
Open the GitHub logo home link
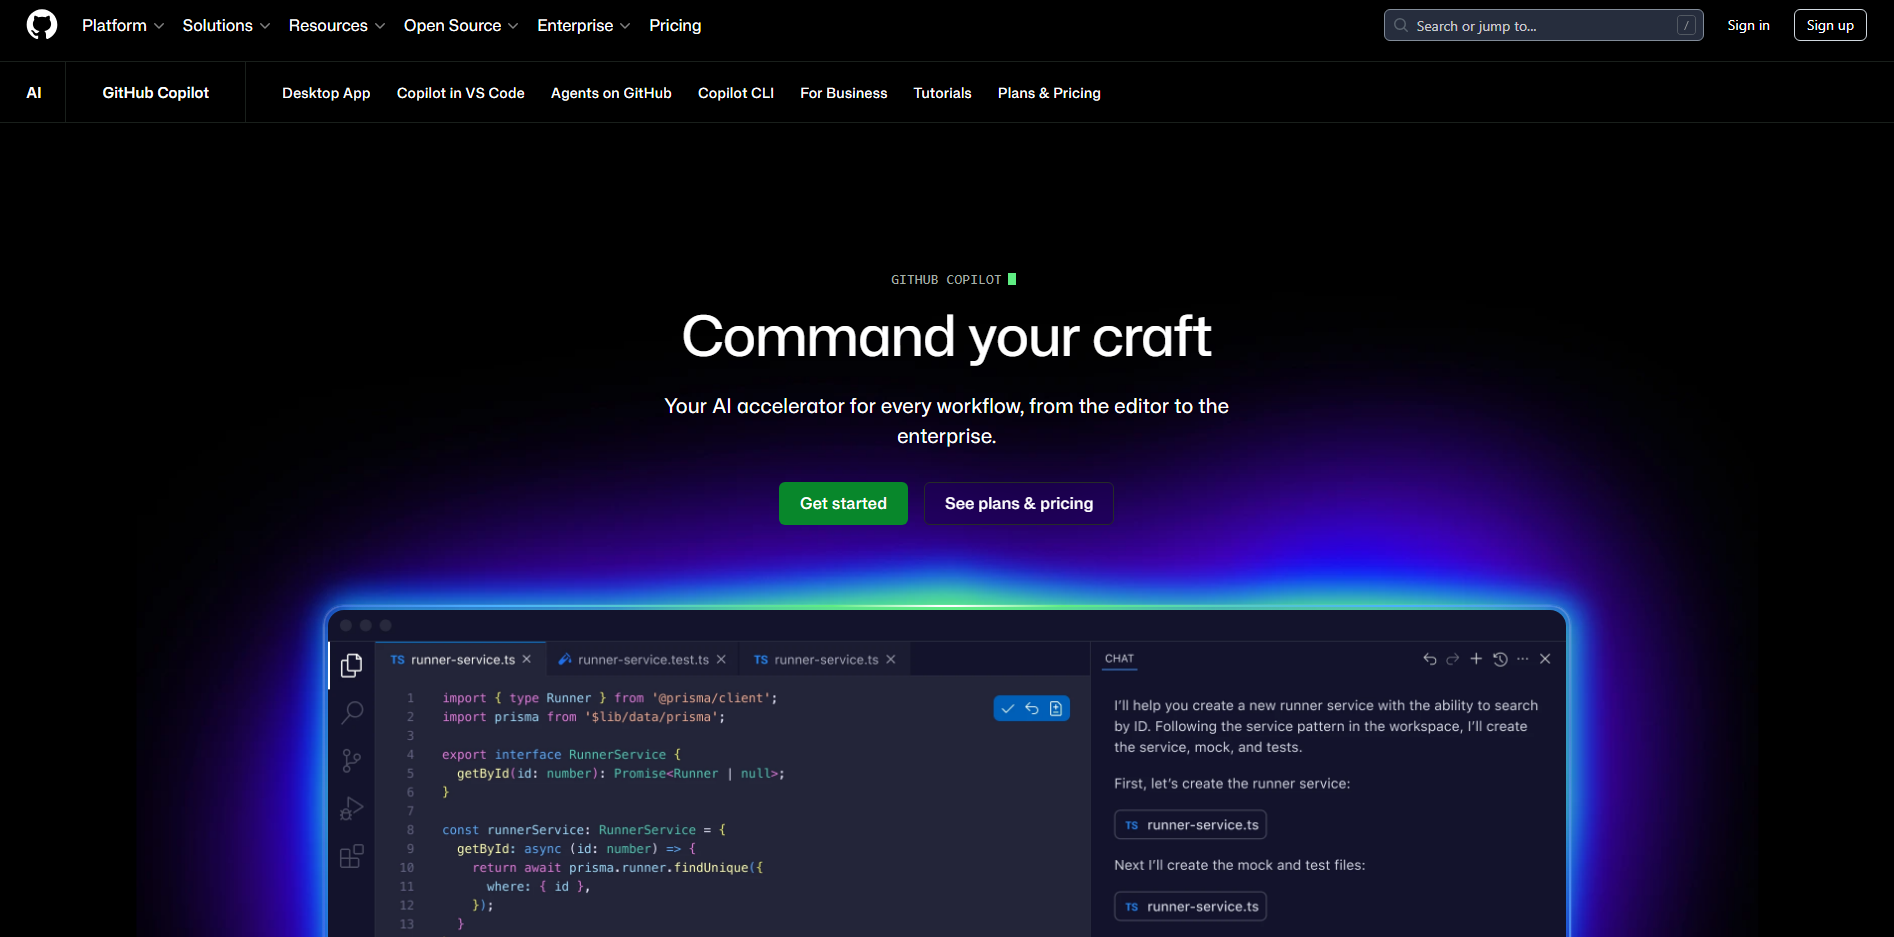(42, 25)
